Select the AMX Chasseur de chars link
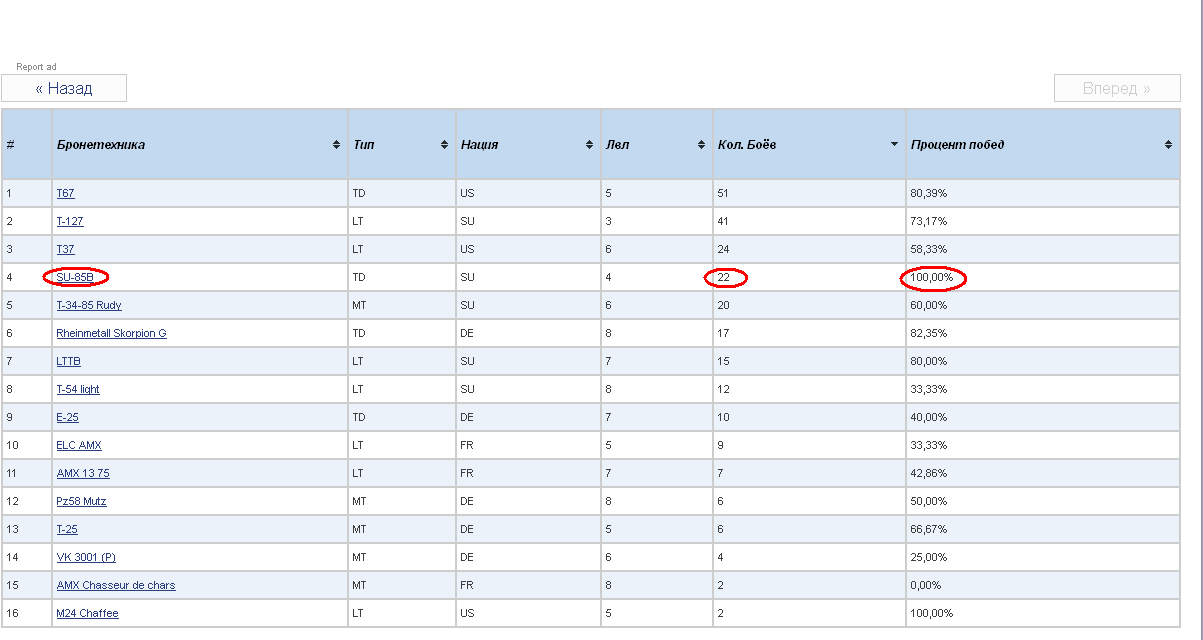1203x640 pixels. [116, 585]
